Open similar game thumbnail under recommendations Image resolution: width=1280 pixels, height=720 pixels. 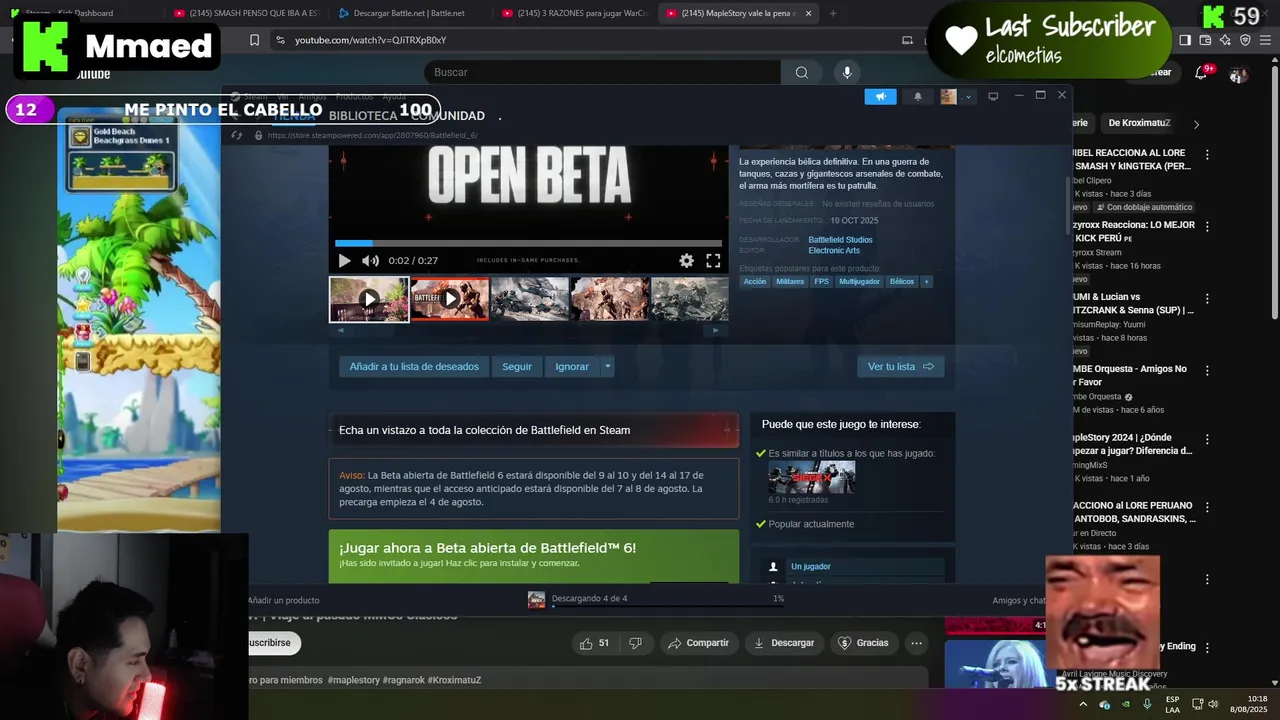click(811, 477)
